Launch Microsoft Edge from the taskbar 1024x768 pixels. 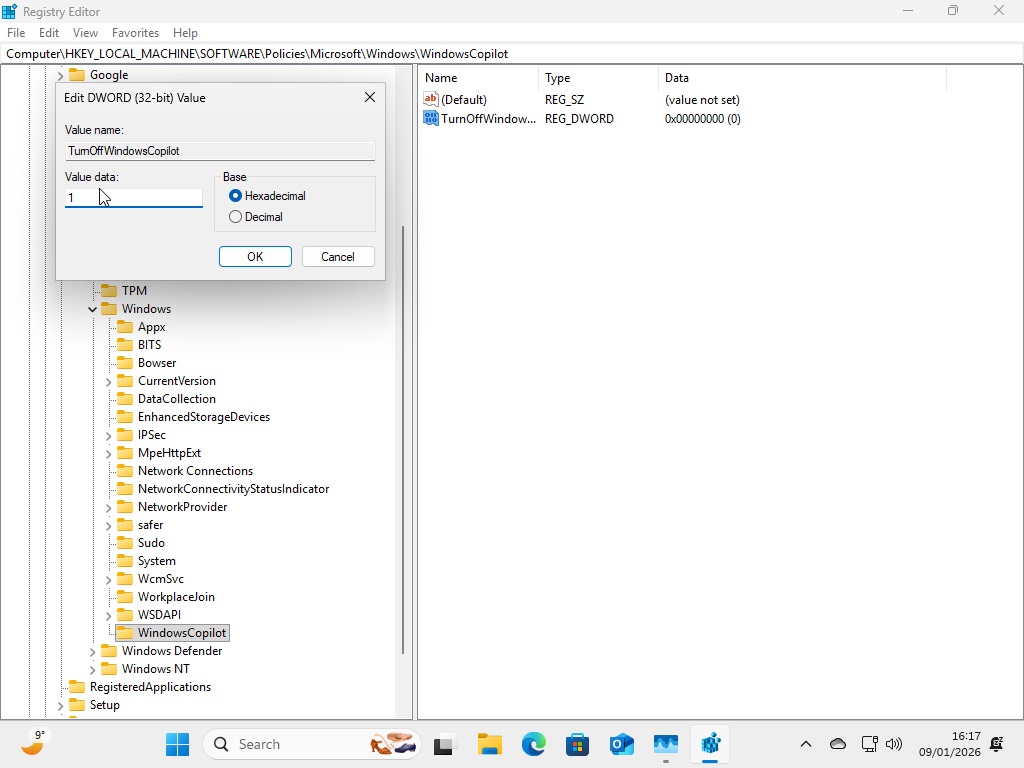533,744
